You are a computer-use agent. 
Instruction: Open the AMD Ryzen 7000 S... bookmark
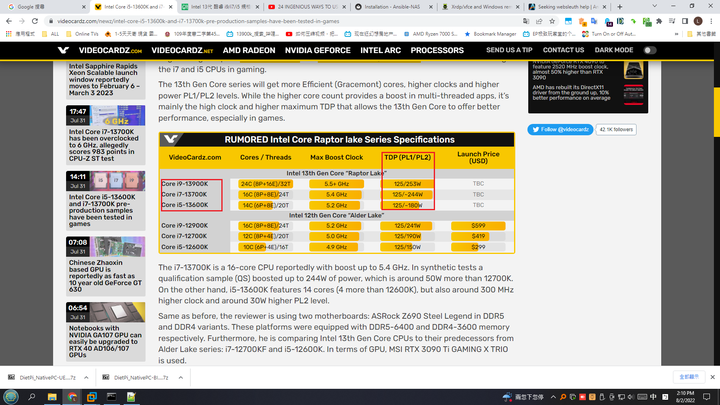pyautogui.click(x=431, y=34)
